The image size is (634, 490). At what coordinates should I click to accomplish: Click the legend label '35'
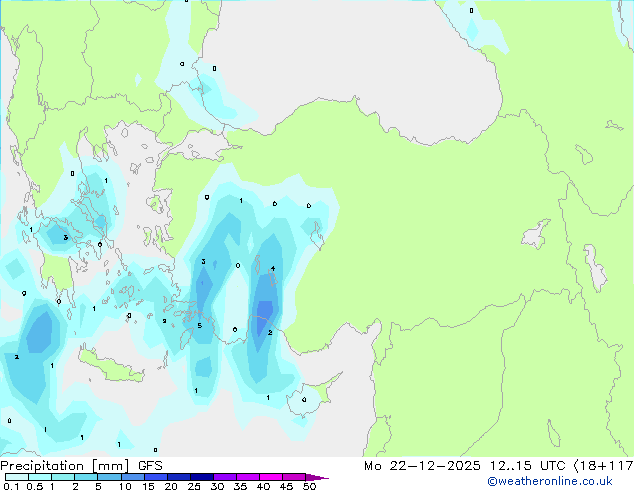click(x=240, y=486)
